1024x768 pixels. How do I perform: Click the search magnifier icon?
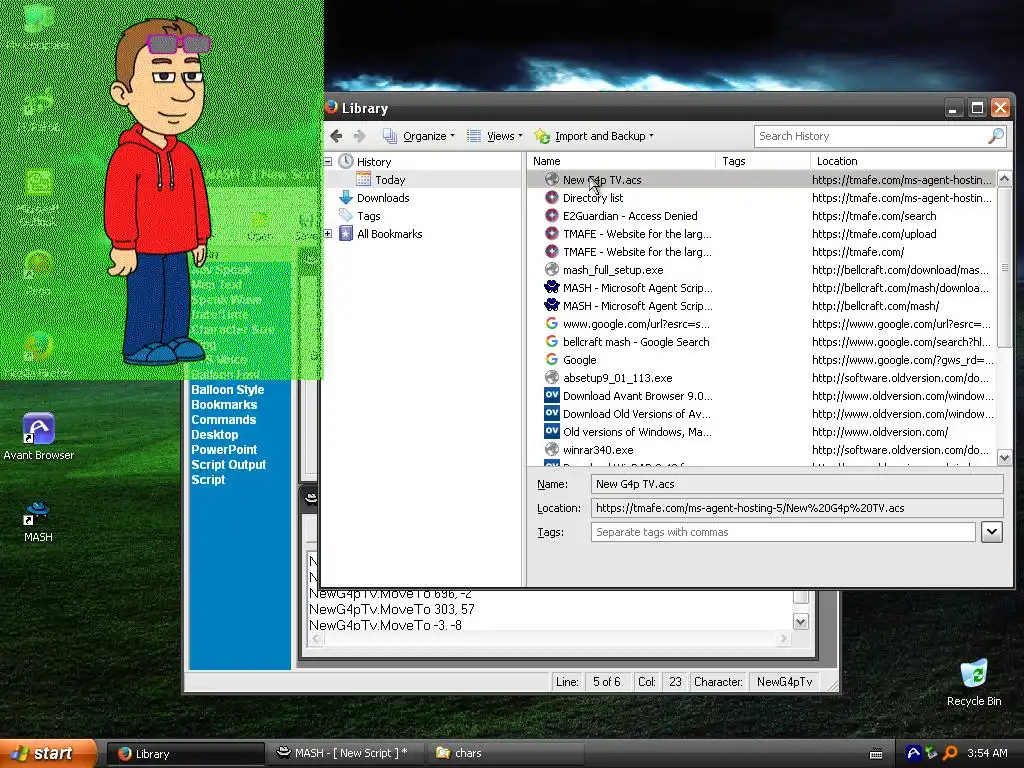(996, 136)
